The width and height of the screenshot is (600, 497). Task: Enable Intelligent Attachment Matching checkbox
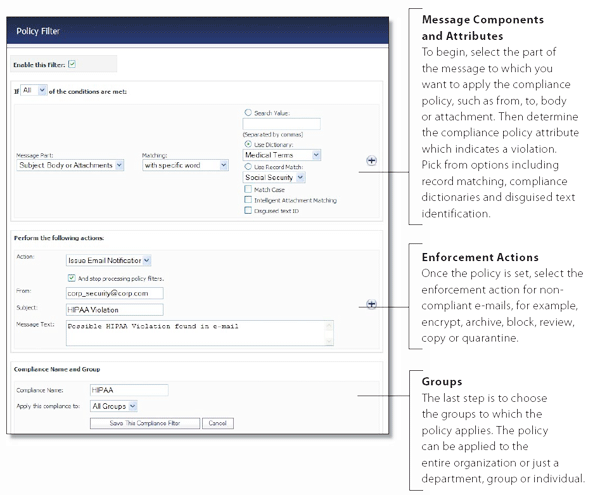[x=248, y=200]
